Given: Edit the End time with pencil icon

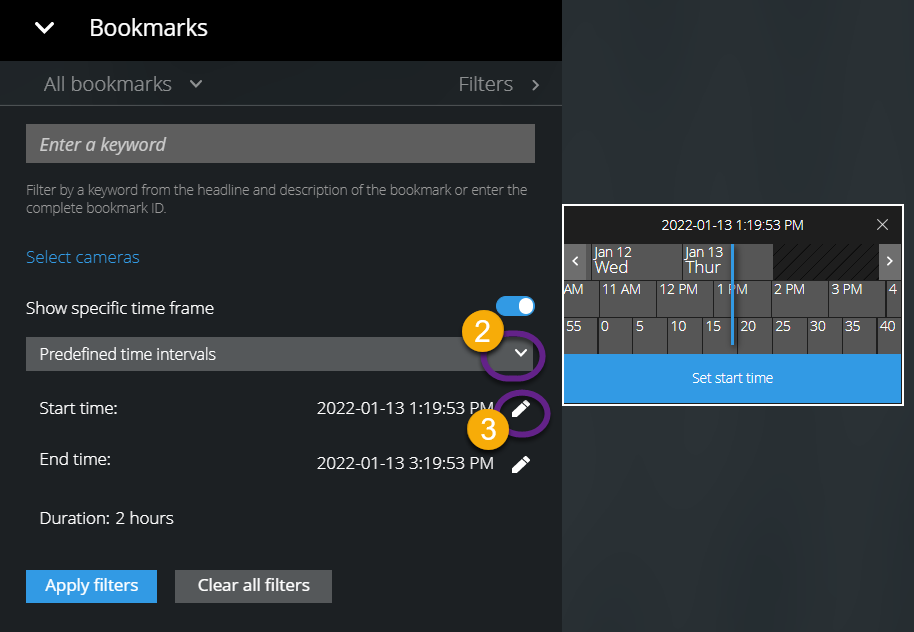Looking at the screenshot, I should coord(521,464).
